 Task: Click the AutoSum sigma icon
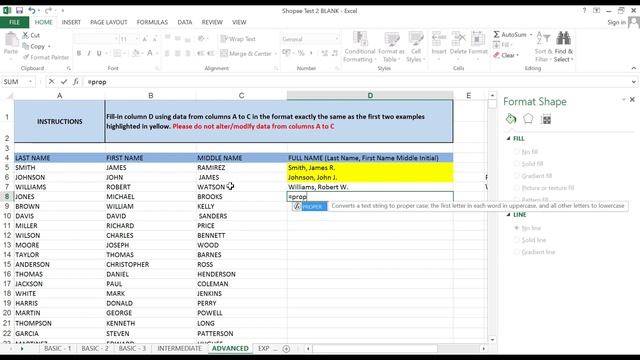click(496, 35)
